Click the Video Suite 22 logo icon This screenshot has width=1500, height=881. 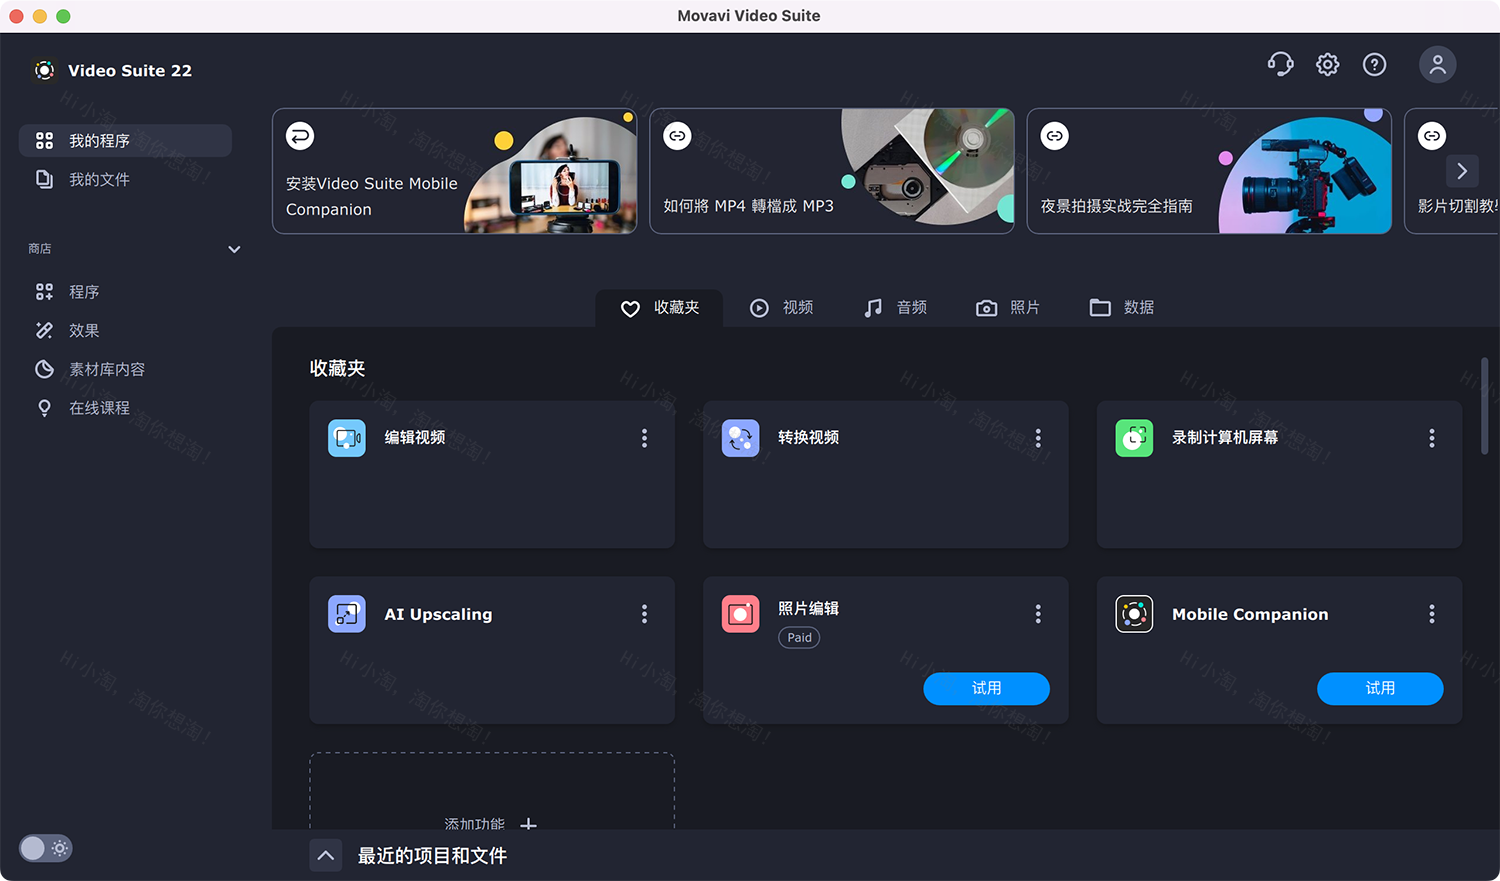tap(45, 70)
